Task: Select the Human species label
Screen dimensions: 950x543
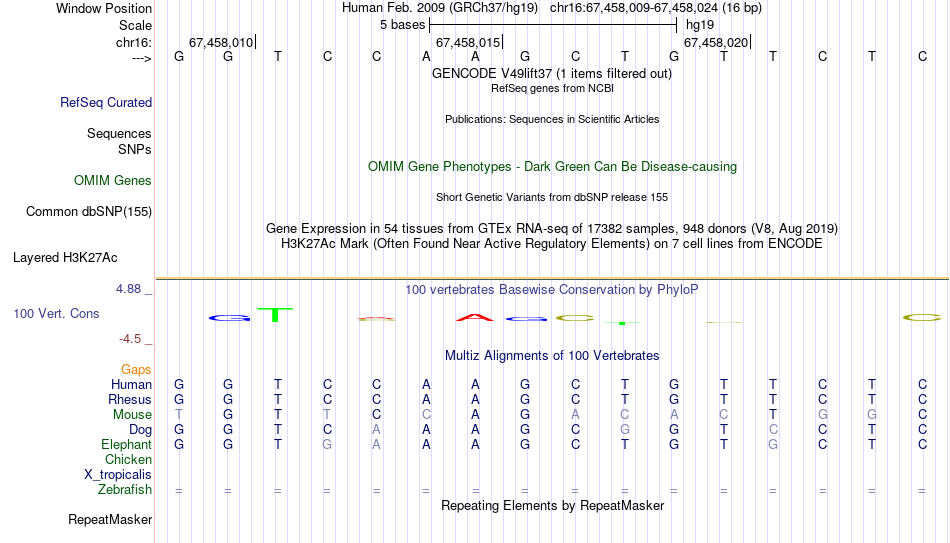Action: pos(131,384)
